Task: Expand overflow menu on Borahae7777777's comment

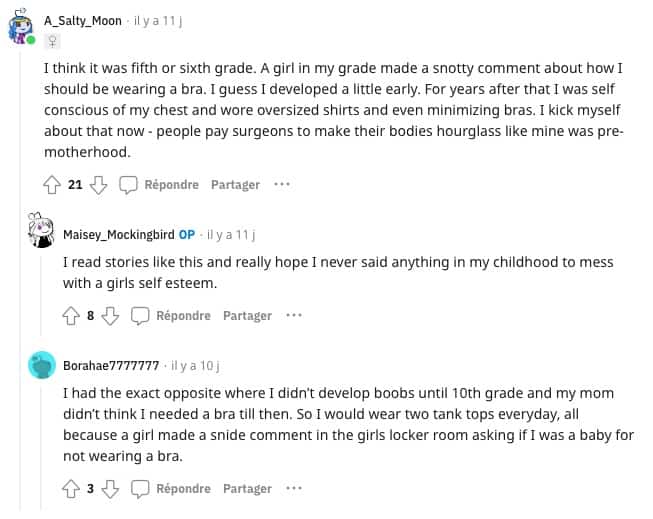Action: pyautogui.click(x=293, y=489)
